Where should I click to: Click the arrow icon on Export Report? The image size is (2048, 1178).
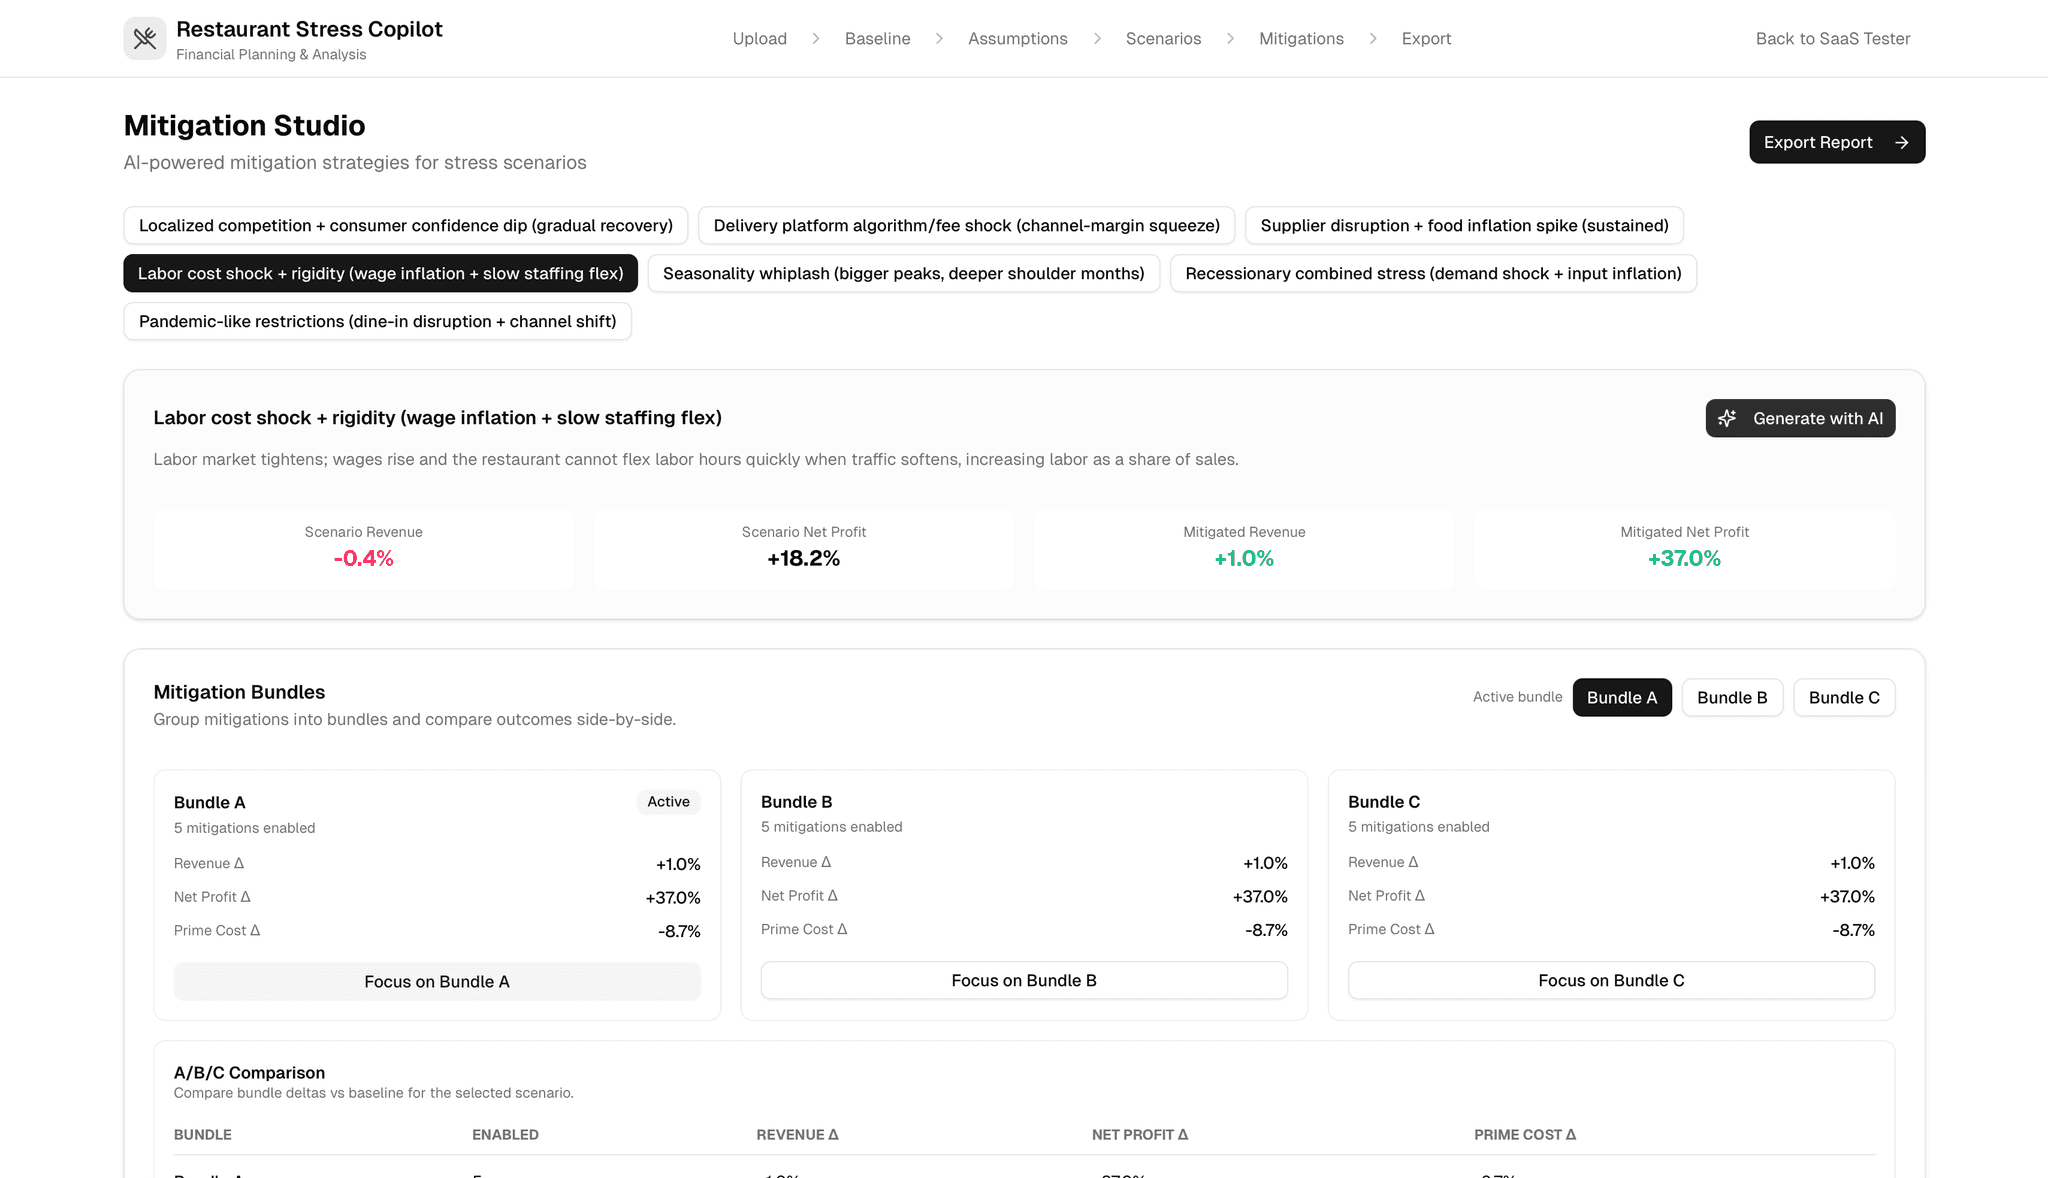coord(1902,143)
